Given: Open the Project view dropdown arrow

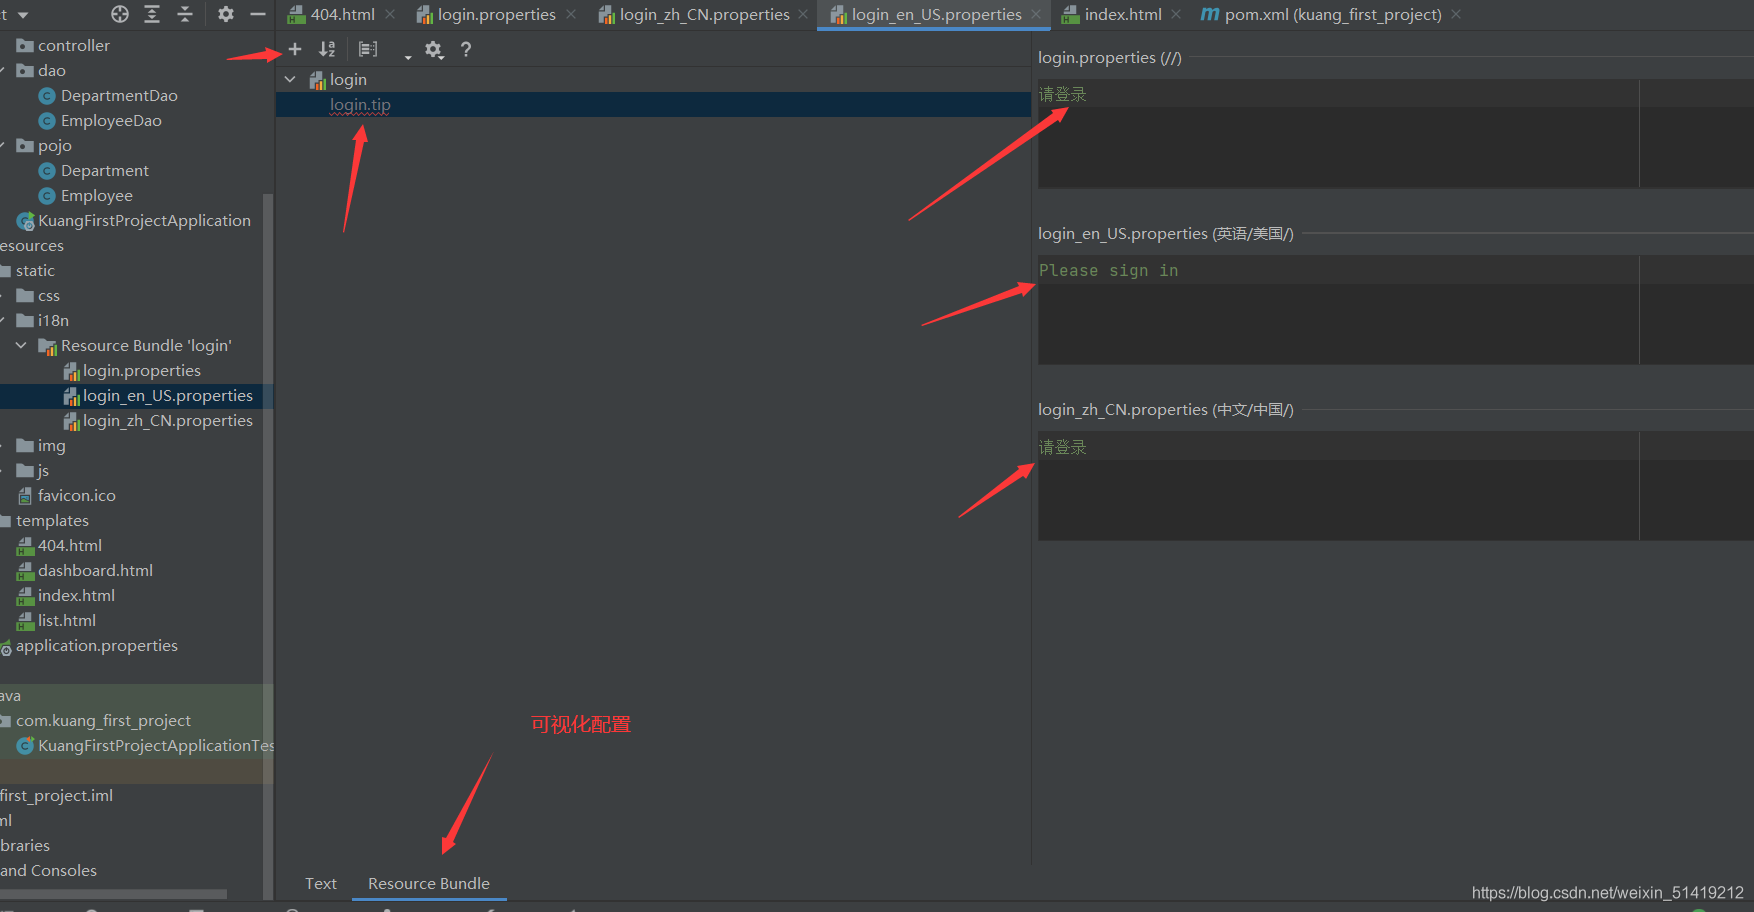Looking at the screenshot, I should point(23,15).
